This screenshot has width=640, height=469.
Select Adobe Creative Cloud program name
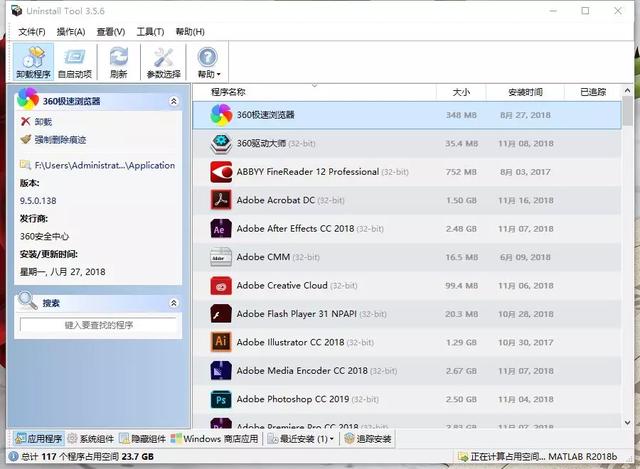tap(282, 286)
